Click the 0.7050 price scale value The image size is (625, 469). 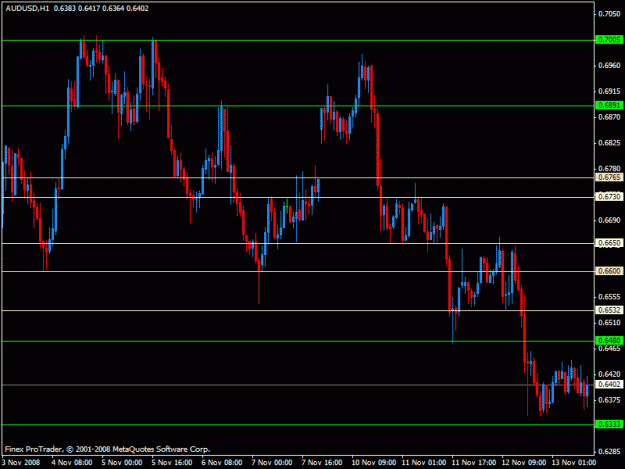609,14
